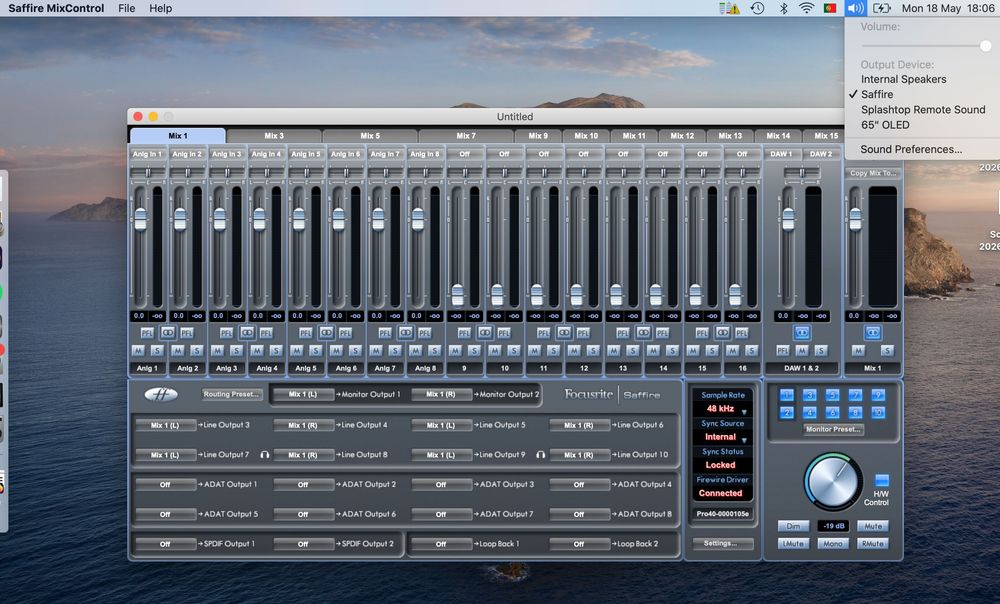Mute the DAW 1 & 2 channel

click(802, 351)
